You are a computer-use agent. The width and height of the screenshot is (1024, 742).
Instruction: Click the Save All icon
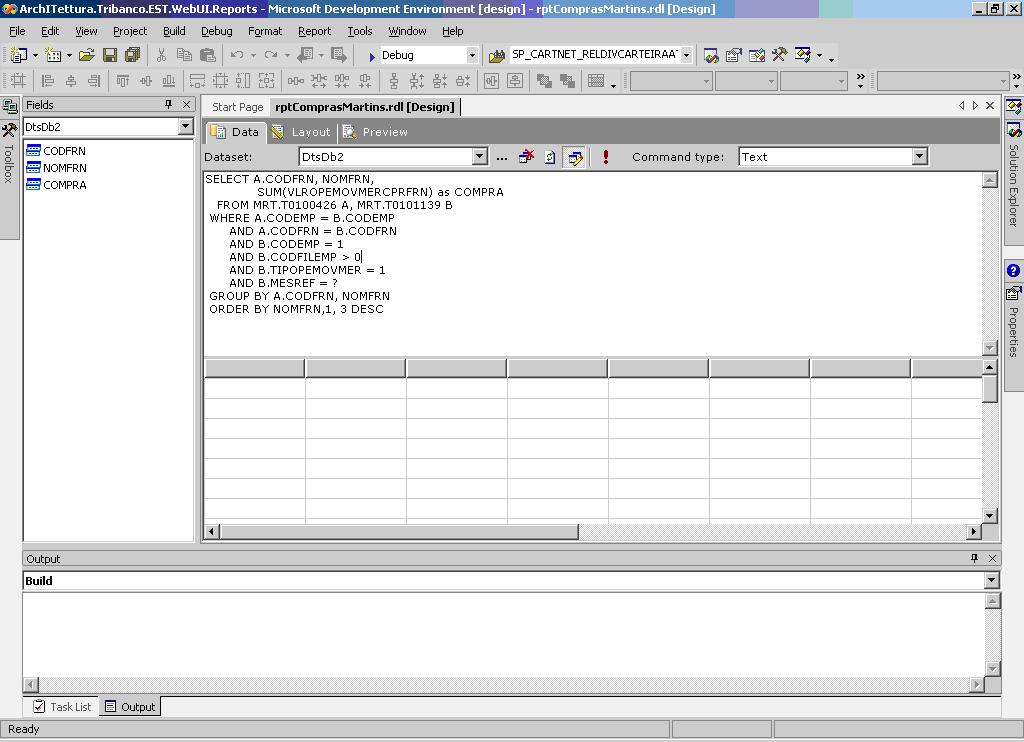(x=132, y=55)
